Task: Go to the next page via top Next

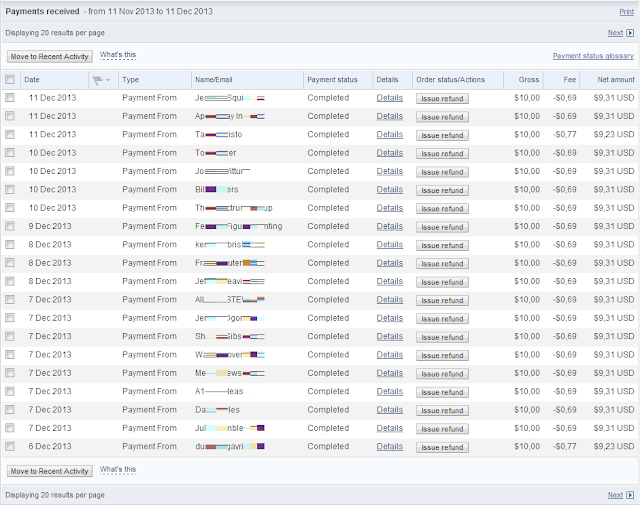Action: coord(615,33)
